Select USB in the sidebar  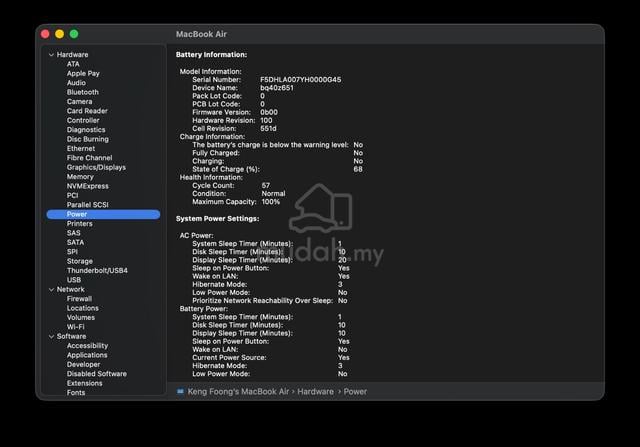[74, 280]
